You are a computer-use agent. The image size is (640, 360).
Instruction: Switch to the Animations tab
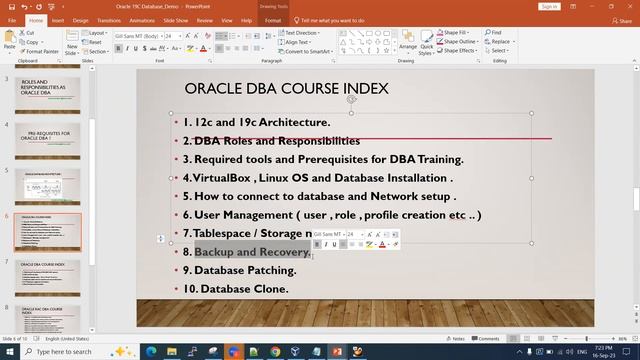click(142, 20)
